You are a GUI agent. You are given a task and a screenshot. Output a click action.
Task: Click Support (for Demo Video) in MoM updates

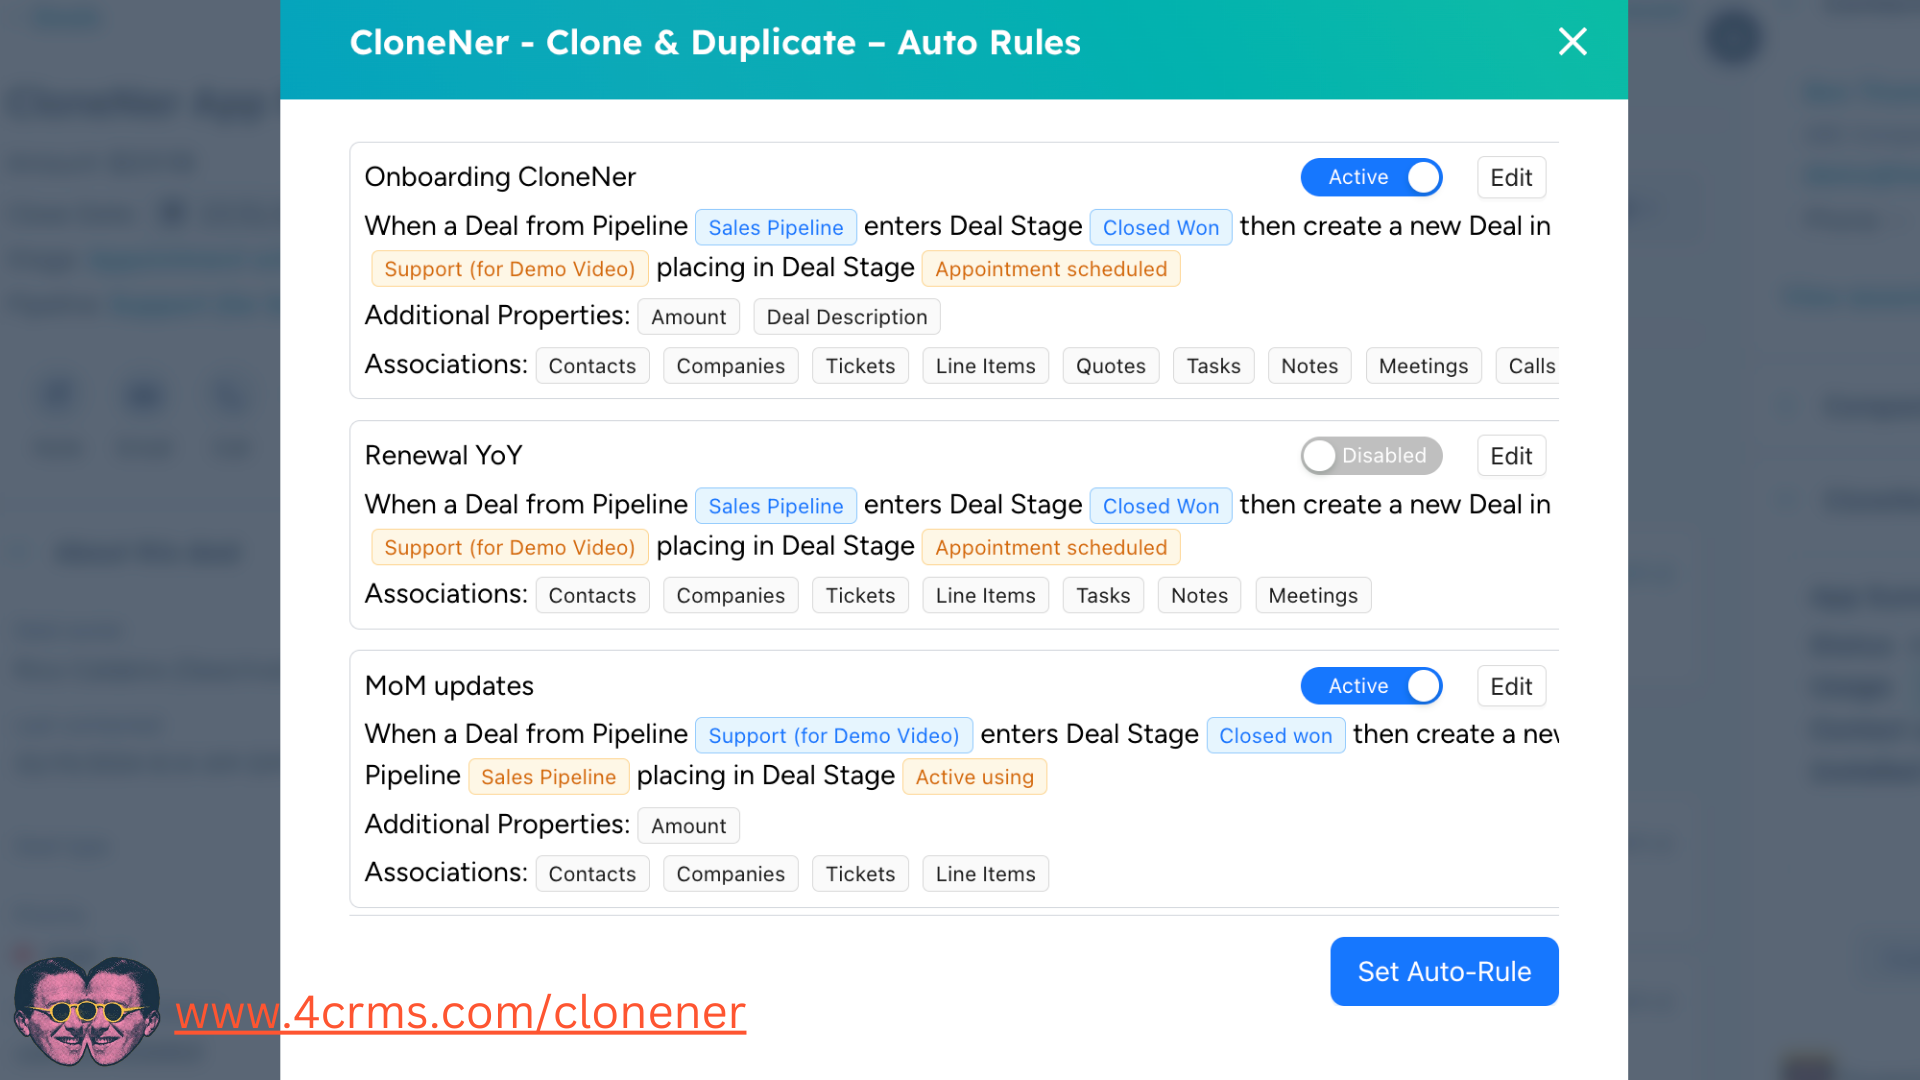[833, 736]
